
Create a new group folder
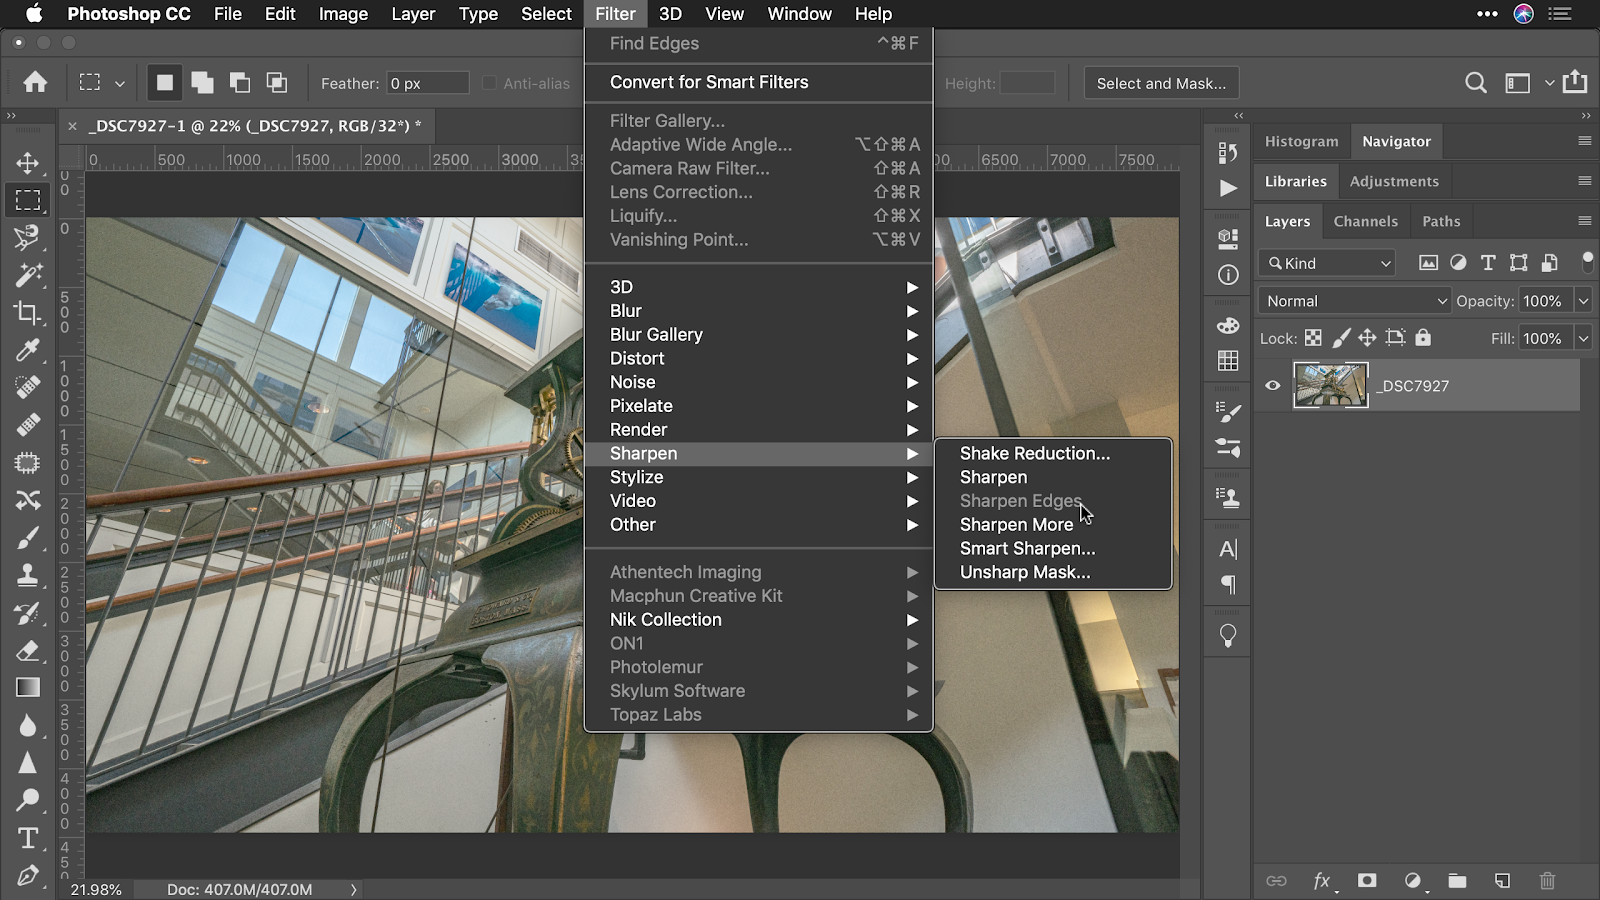pyautogui.click(x=1457, y=881)
